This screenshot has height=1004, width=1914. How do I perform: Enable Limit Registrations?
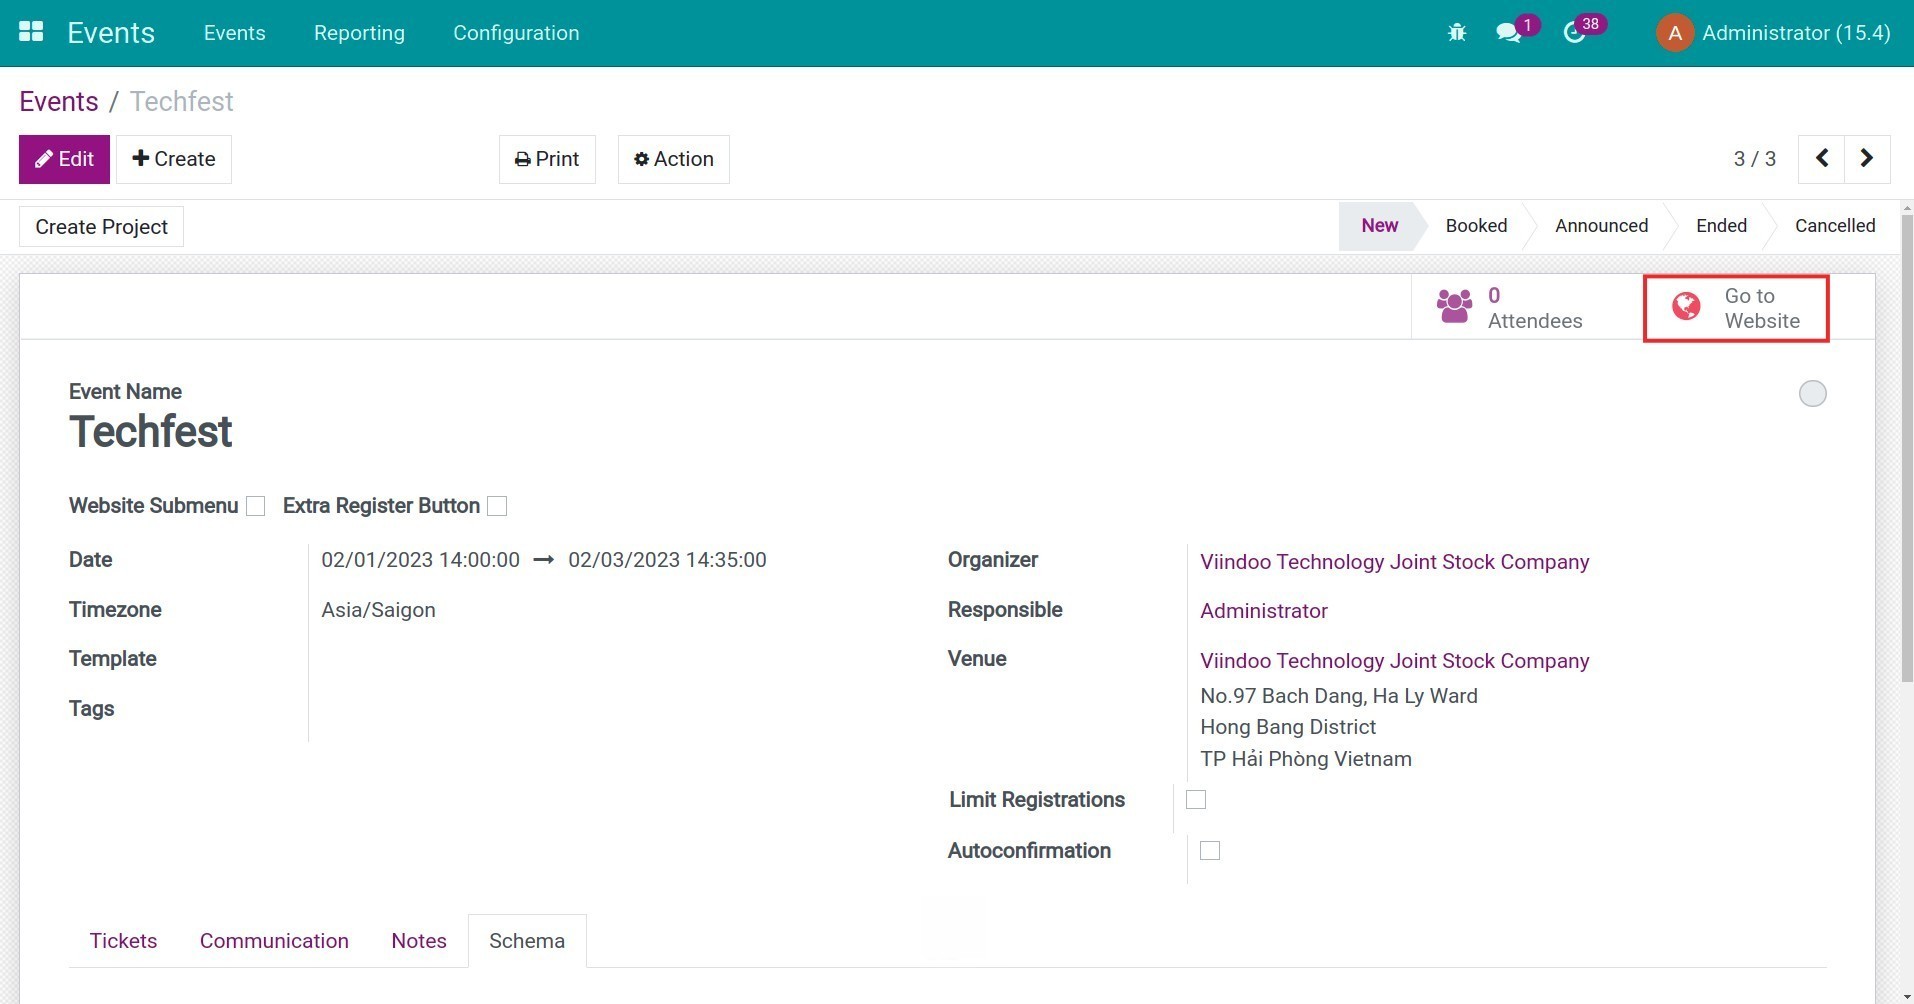pos(1196,799)
